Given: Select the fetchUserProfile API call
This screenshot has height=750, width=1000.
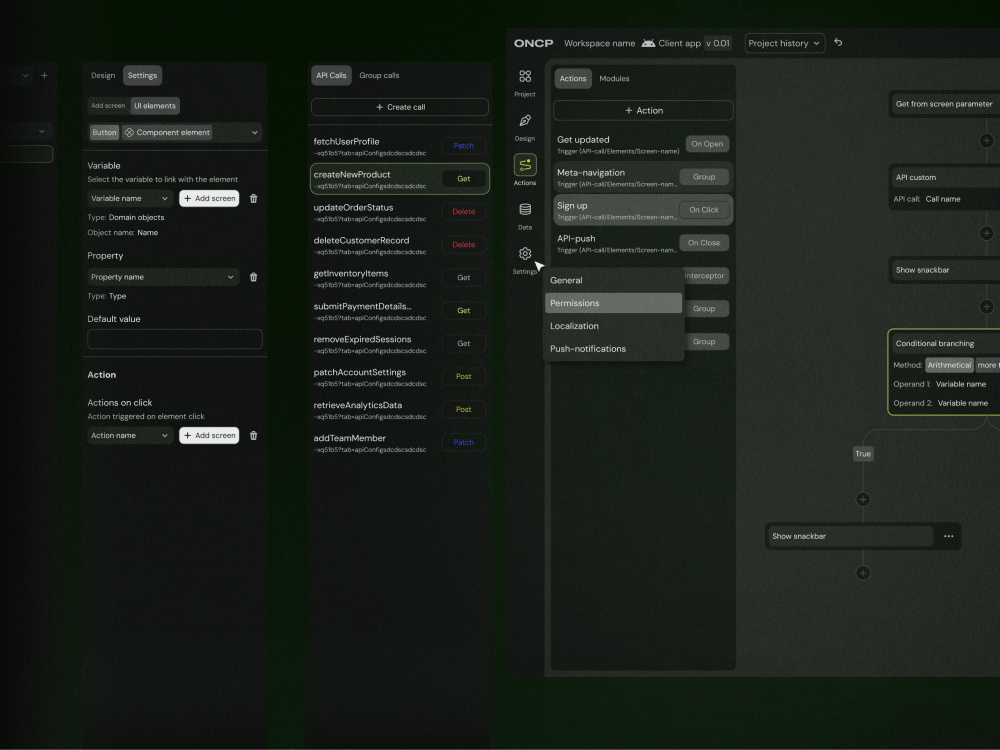Looking at the screenshot, I should (x=400, y=146).
